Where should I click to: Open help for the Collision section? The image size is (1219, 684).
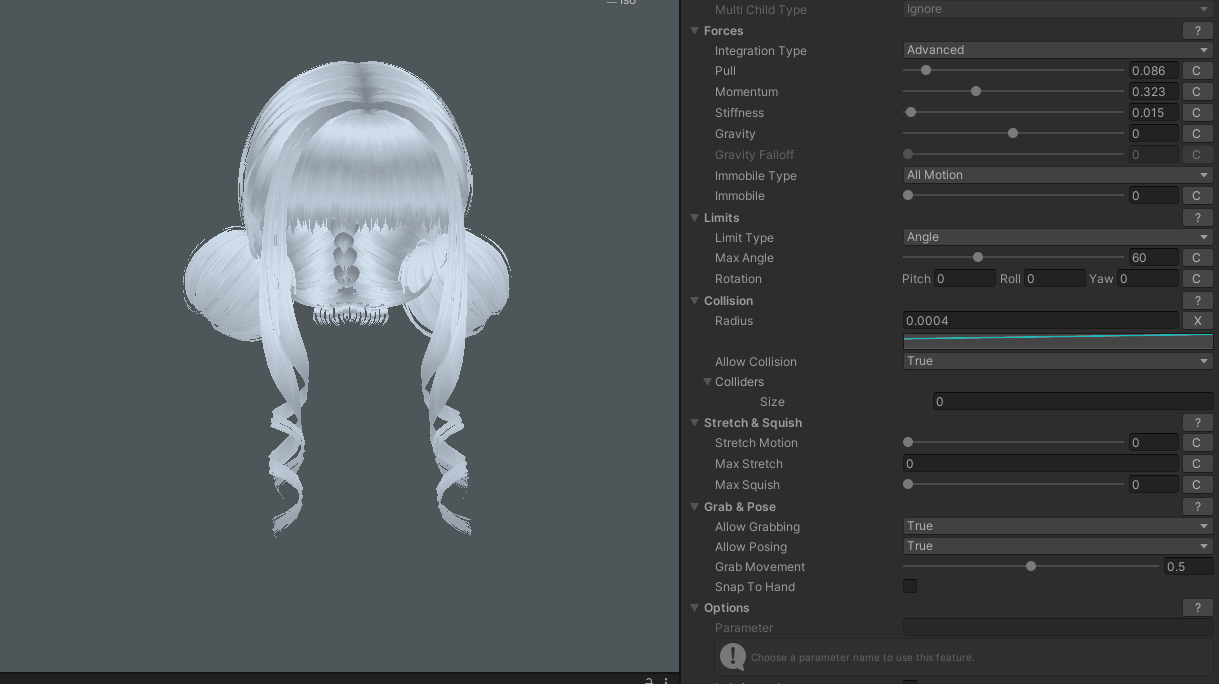1197,301
